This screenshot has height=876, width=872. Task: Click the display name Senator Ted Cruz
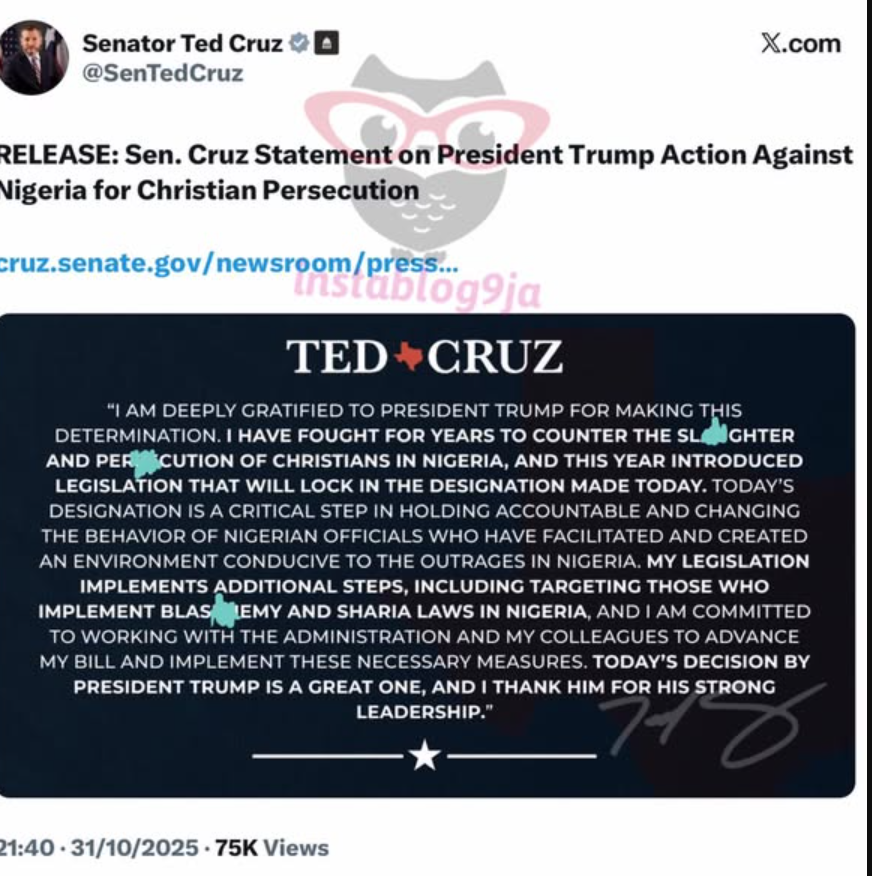(x=182, y=43)
